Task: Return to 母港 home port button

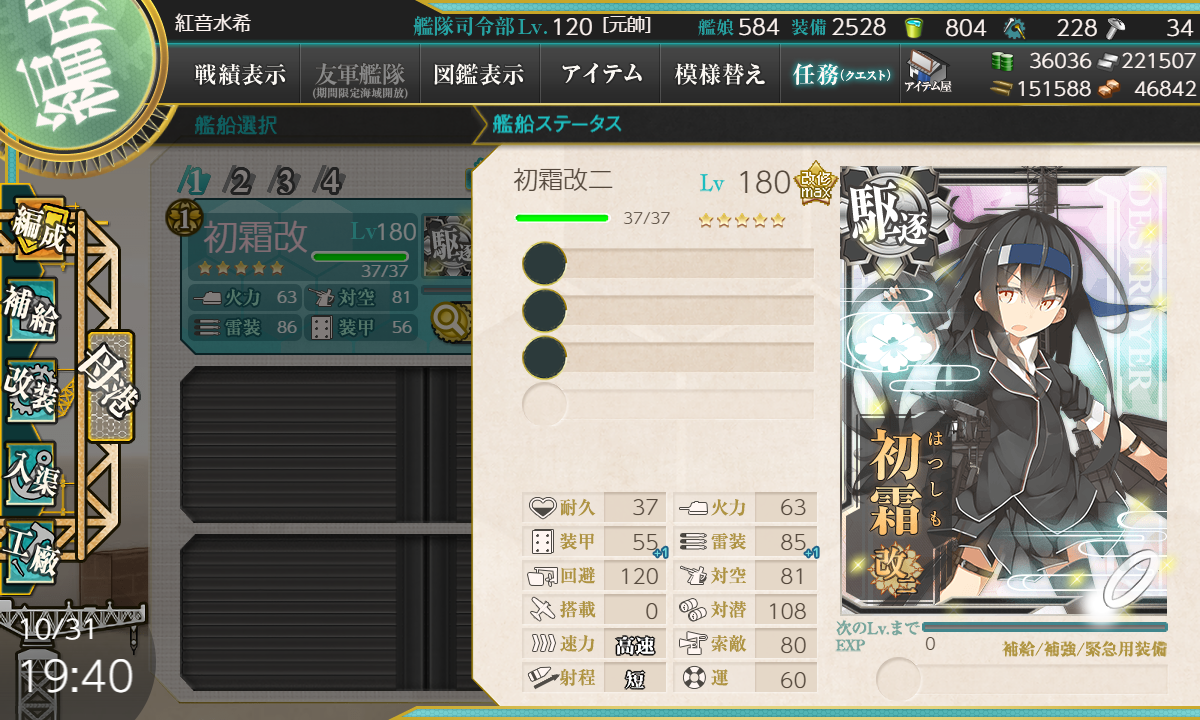Action: pos(110,386)
